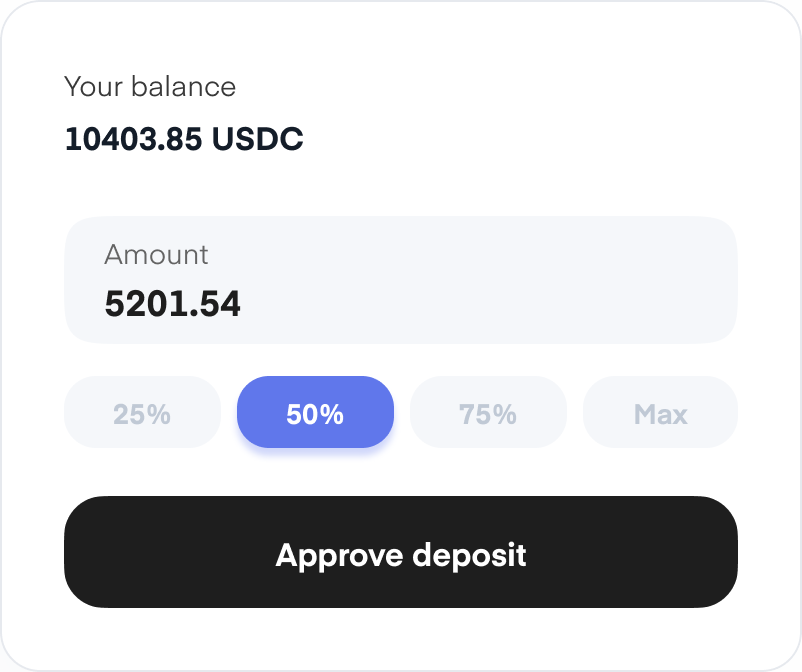Set deposit to one quarter of balance
The width and height of the screenshot is (802, 672).
click(x=142, y=413)
